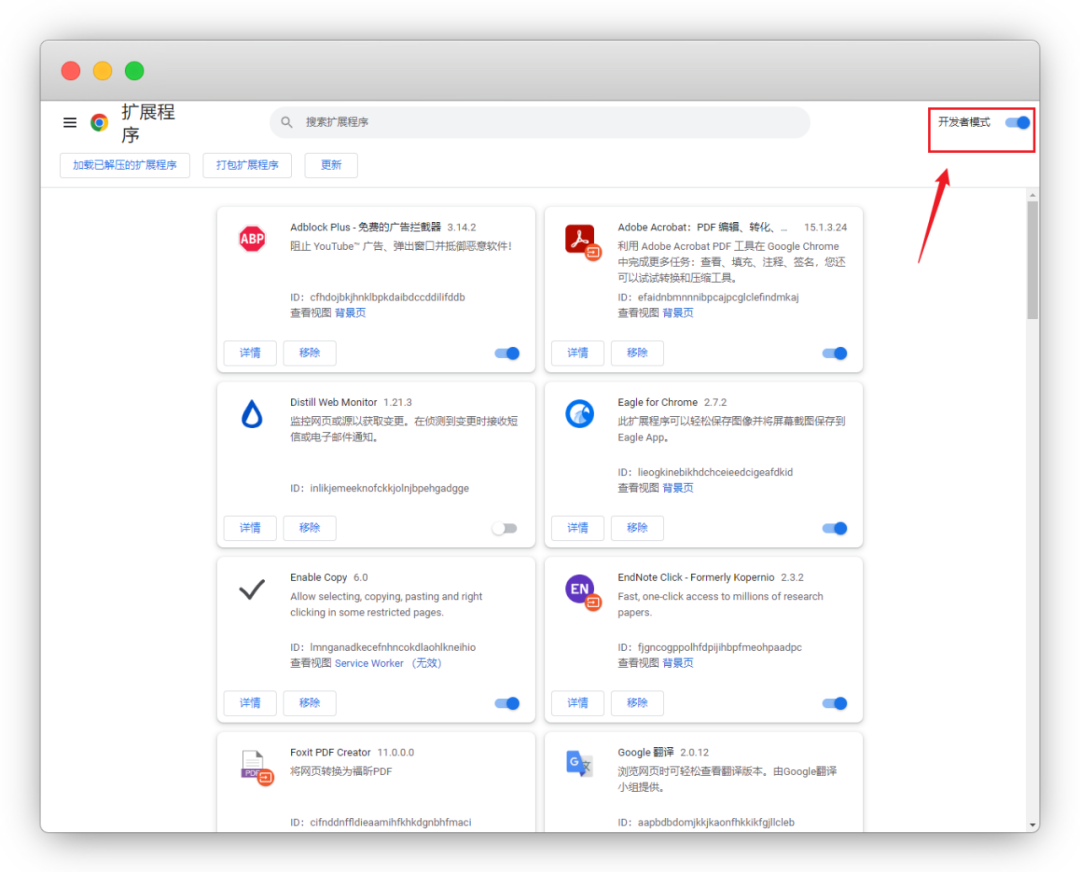Disable the Adobe Acrobat extension toggle

pos(835,353)
